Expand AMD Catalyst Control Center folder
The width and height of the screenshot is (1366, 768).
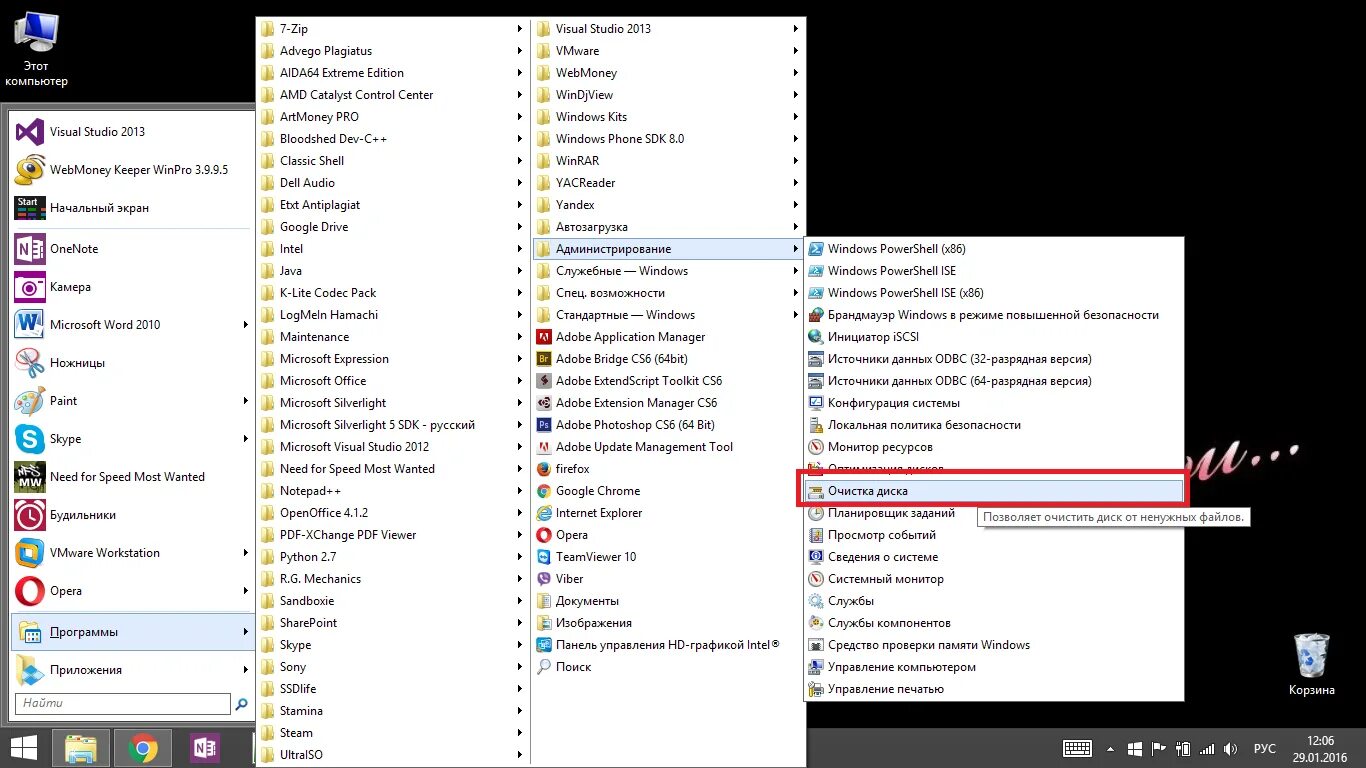(x=391, y=95)
